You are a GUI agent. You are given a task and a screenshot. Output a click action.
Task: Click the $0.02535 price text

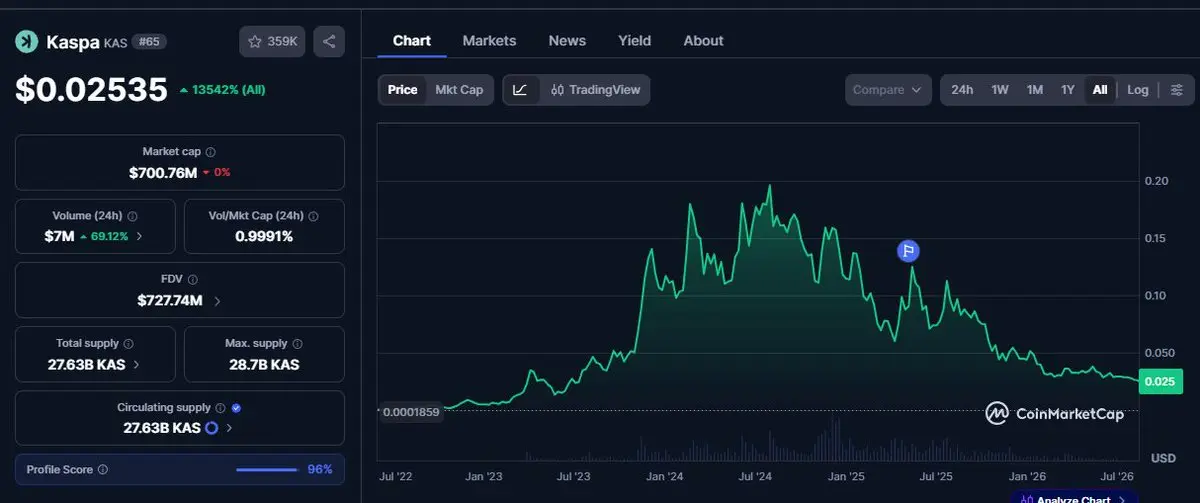[91, 90]
